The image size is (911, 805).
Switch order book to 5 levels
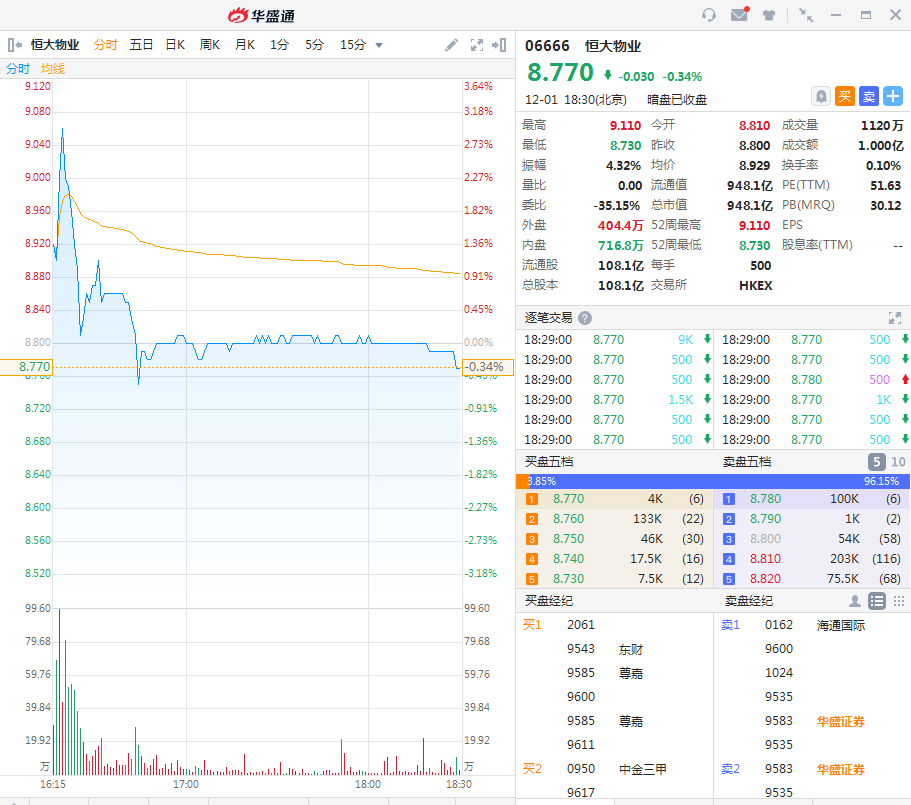pos(877,462)
